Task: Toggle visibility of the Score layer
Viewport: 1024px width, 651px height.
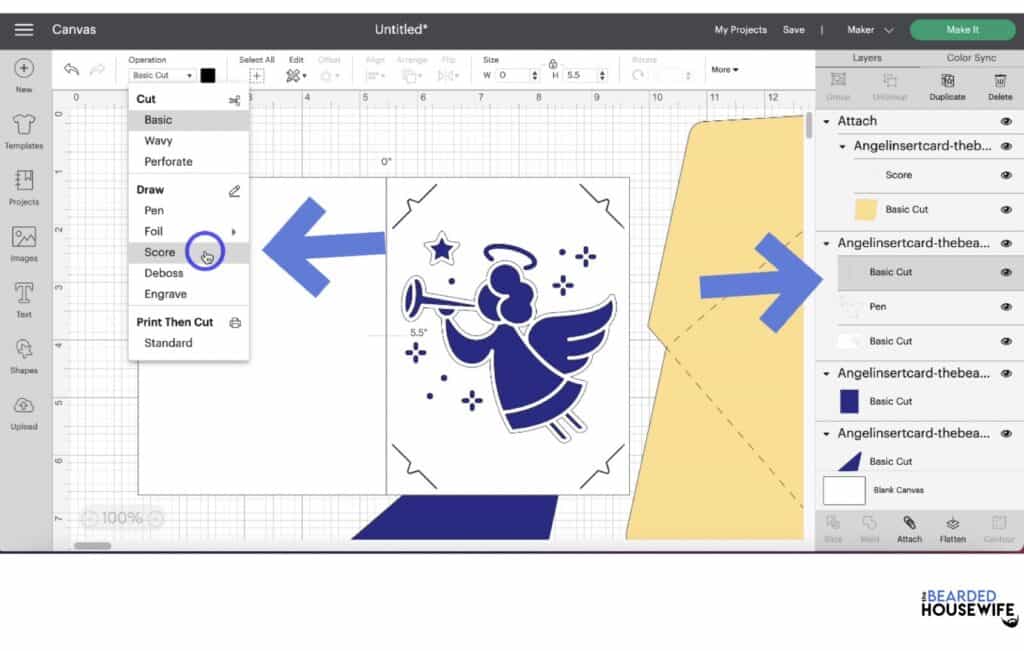Action: click(x=1007, y=175)
